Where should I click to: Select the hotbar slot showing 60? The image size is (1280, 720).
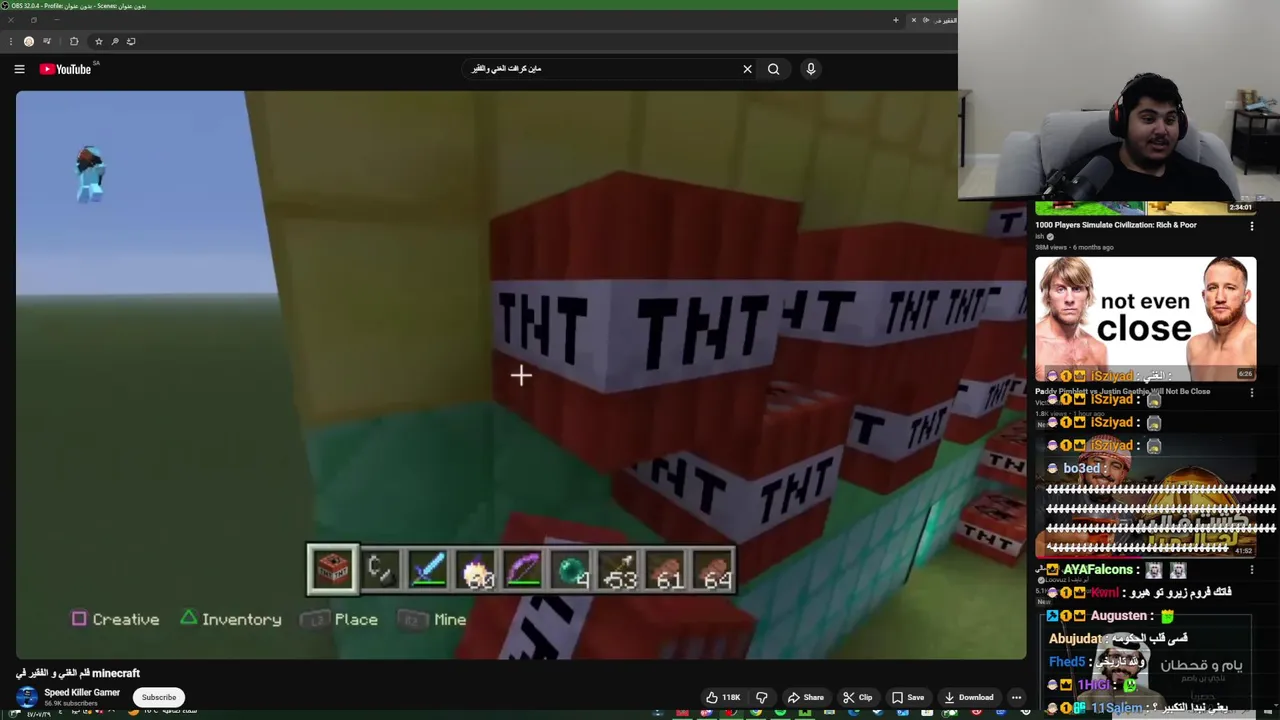click(476, 570)
